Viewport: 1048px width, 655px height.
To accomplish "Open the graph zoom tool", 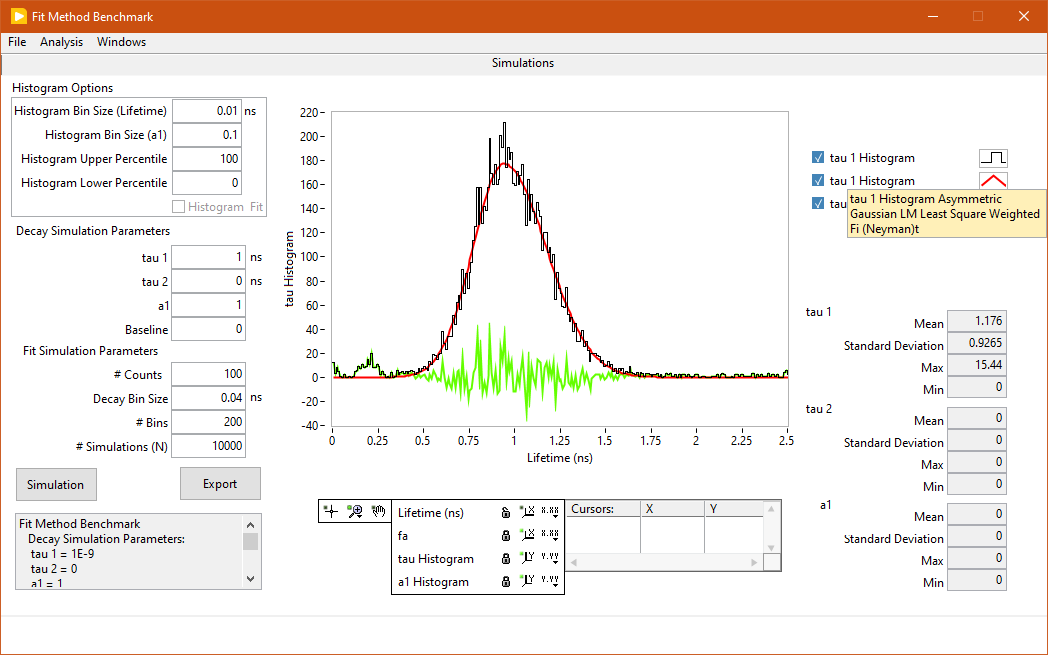I will click(355, 512).
